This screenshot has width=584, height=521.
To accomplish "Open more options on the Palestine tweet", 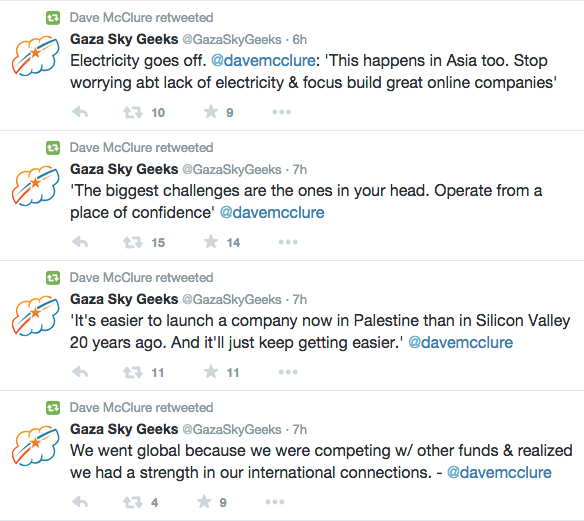I will 288,372.
